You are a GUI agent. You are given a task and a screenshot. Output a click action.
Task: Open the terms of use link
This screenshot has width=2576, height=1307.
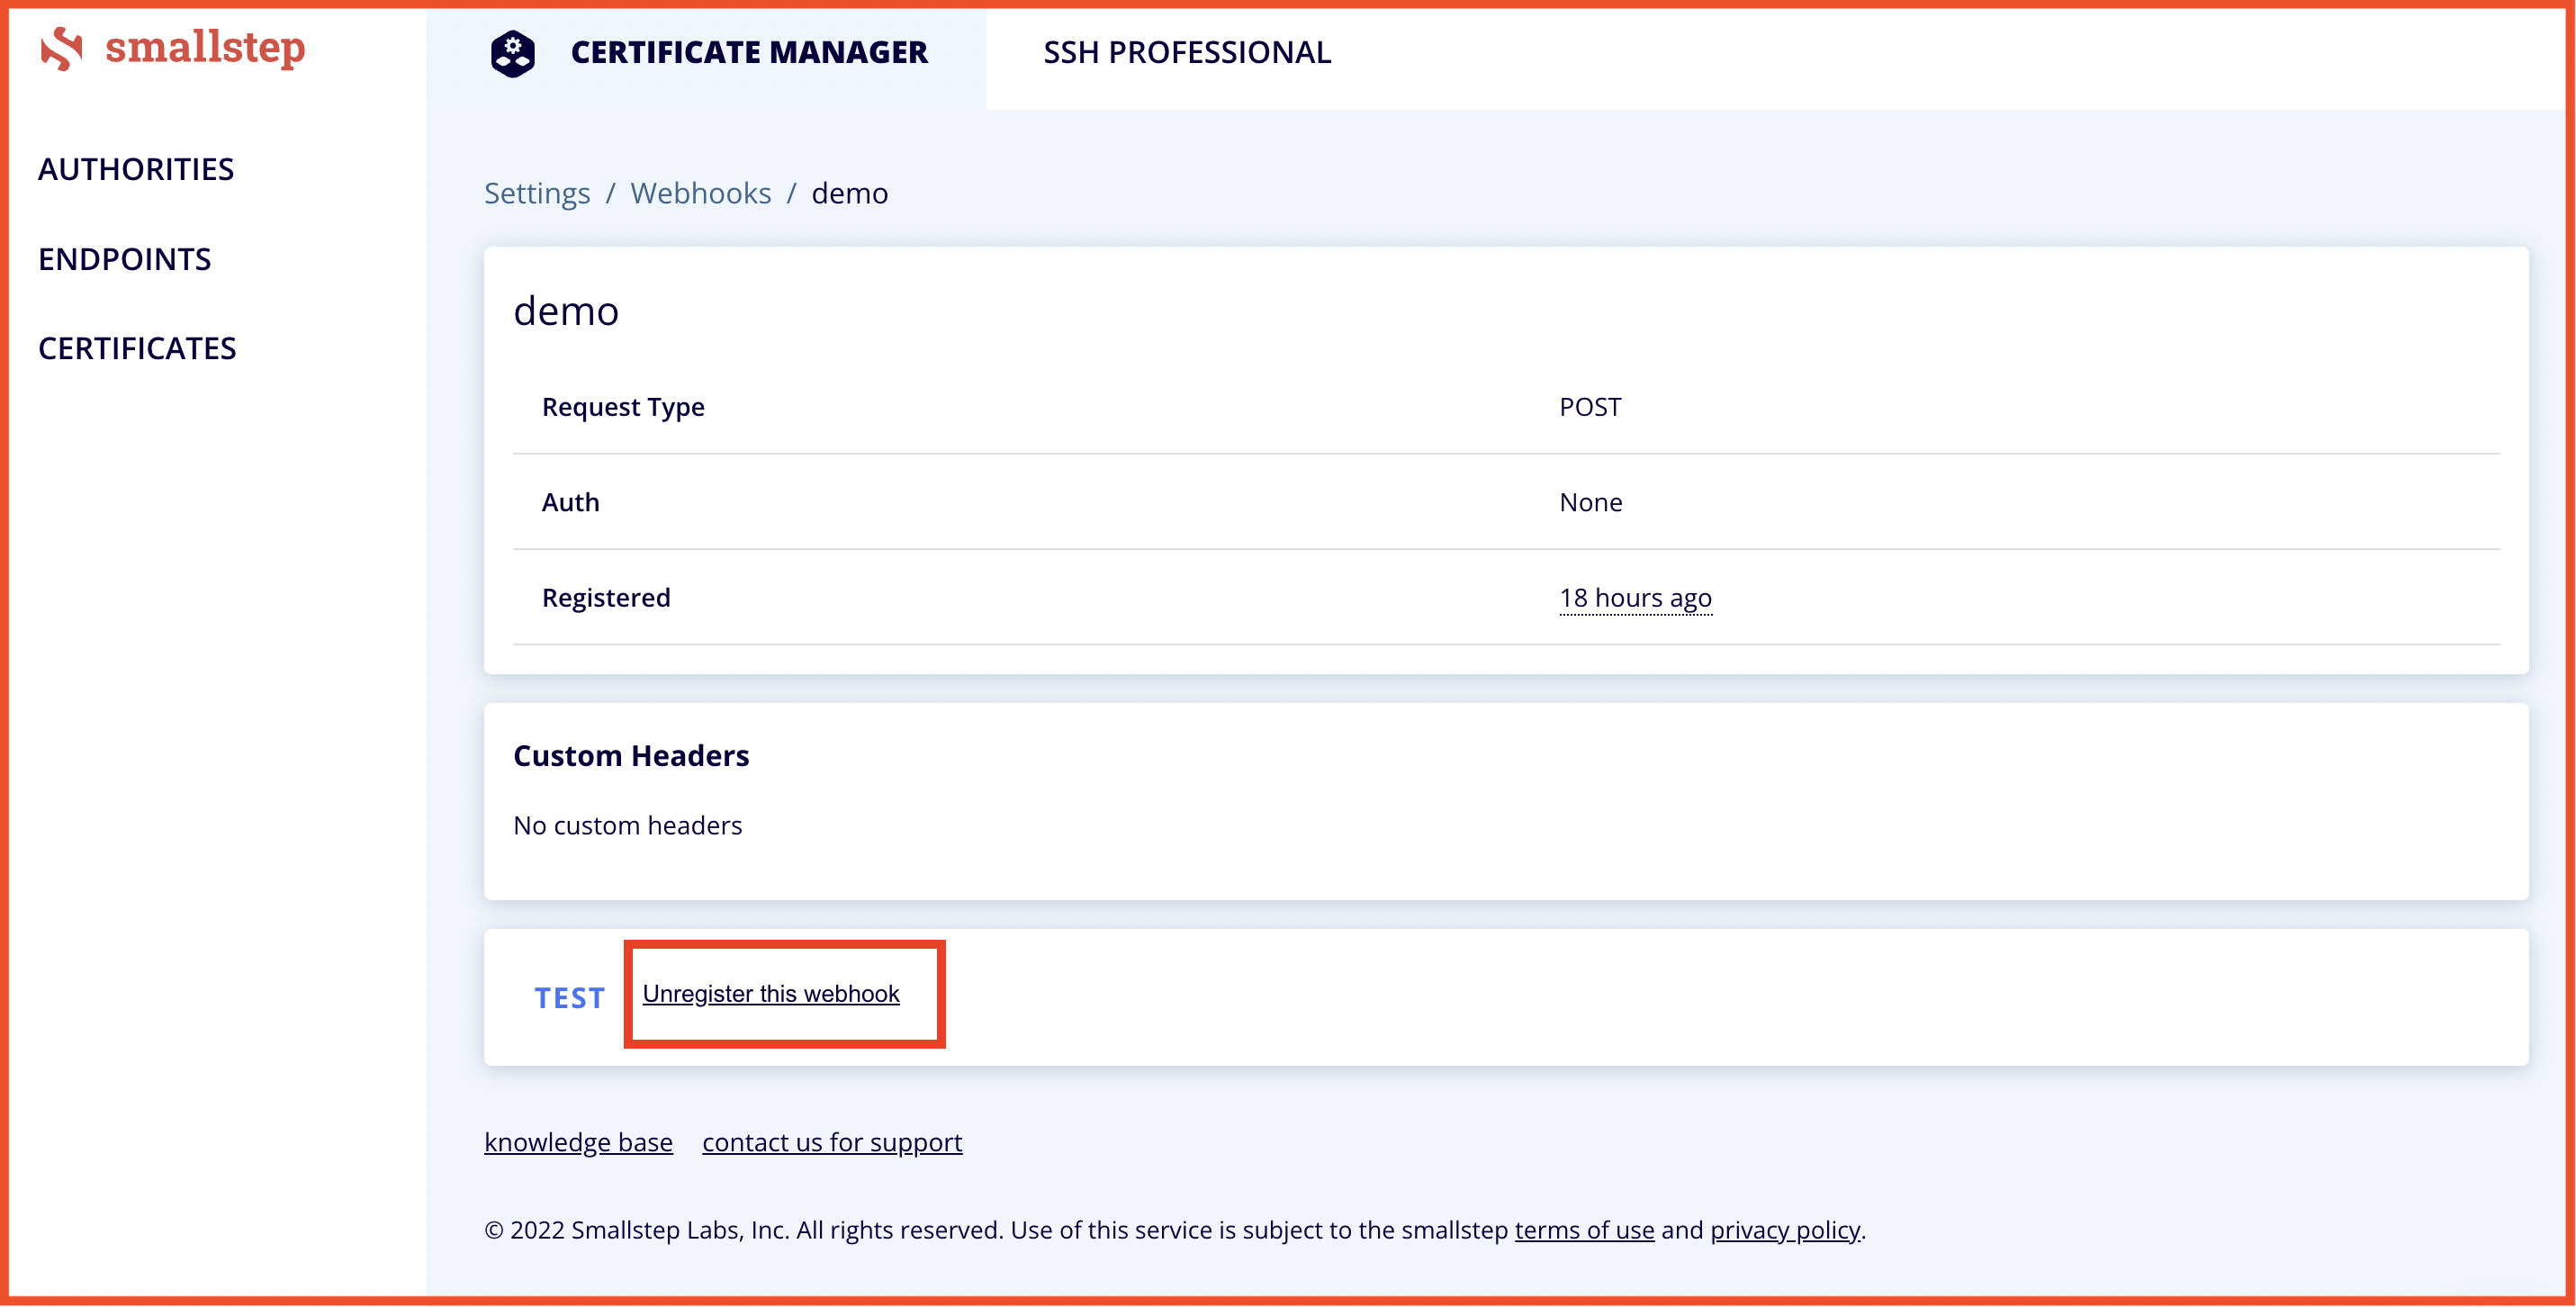(1583, 1229)
